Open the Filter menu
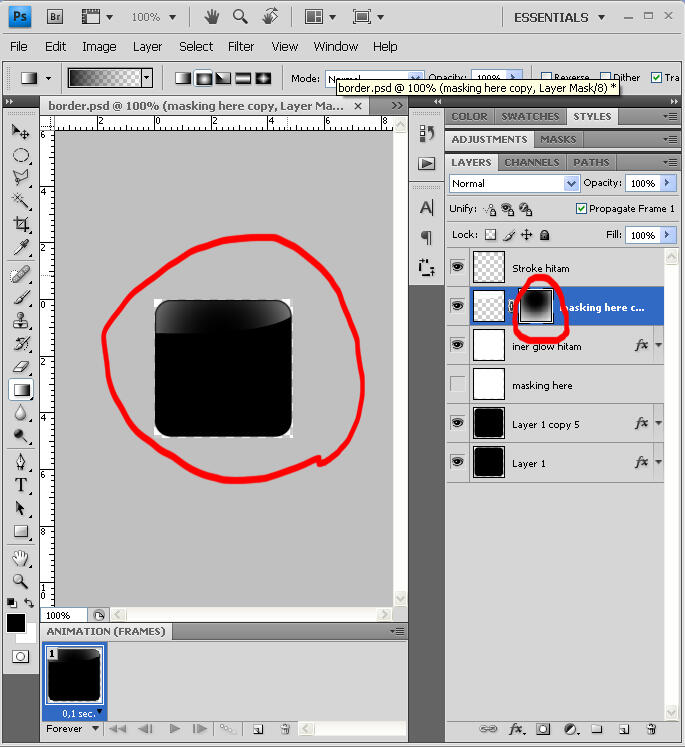 tap(241, 46)
